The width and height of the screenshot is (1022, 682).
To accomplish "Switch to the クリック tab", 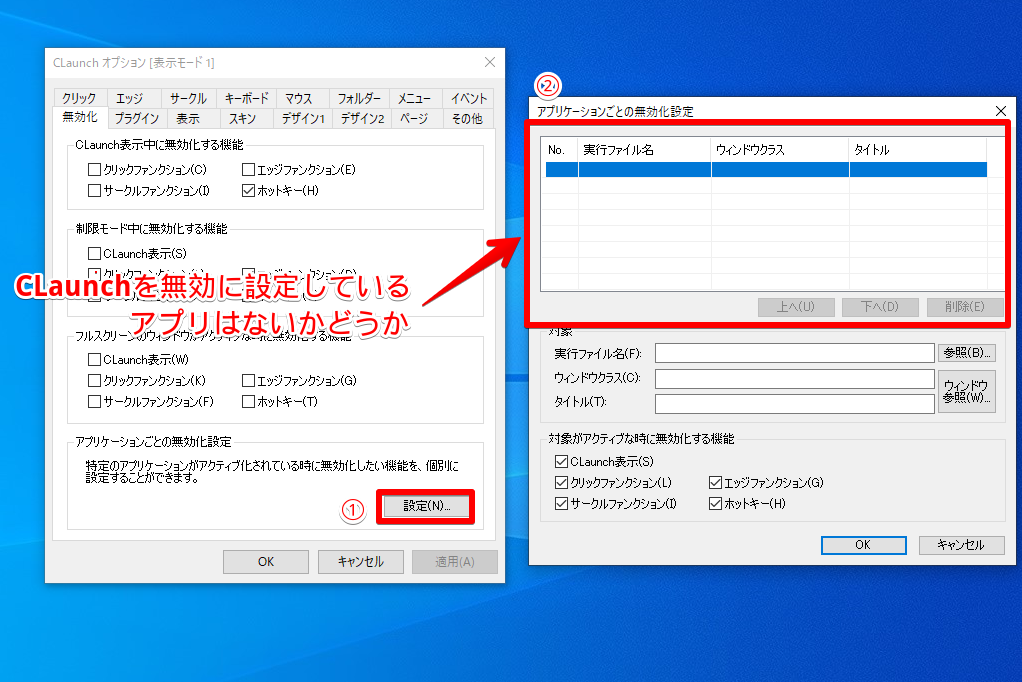I will tap(79, 98).
